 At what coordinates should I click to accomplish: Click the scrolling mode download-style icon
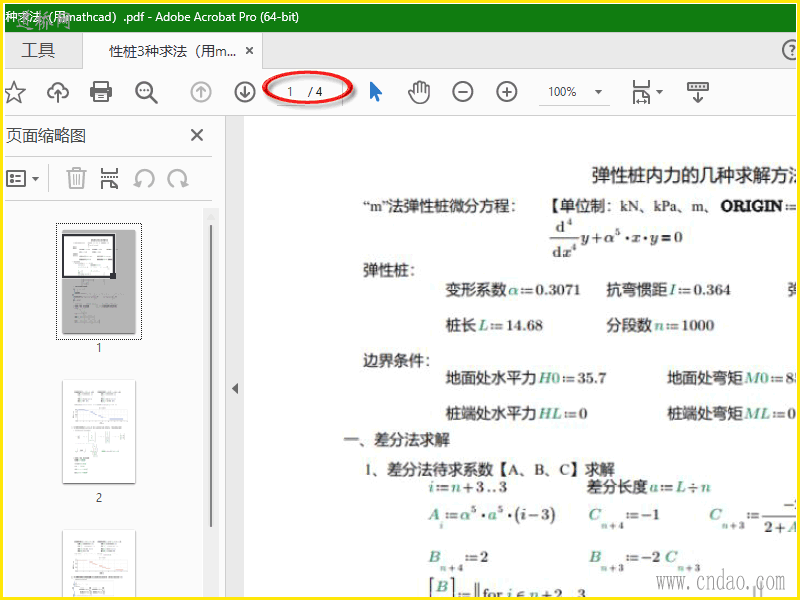[698, 92]
